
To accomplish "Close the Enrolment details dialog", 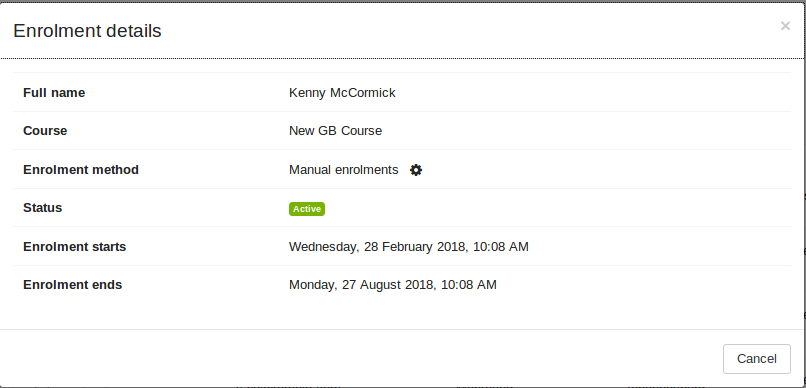I will click(785, 26).
